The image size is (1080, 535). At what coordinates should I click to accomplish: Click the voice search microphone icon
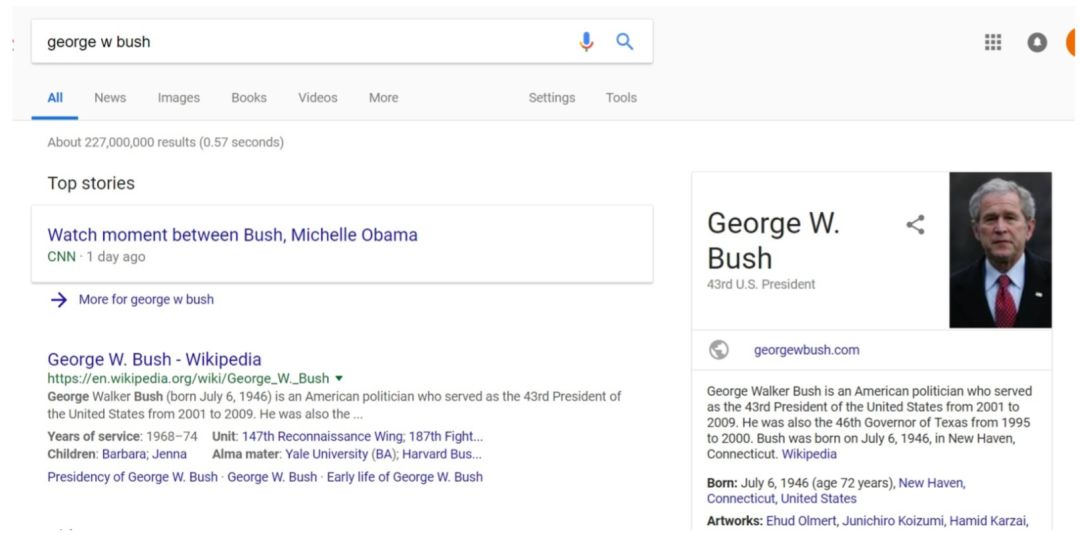coord(586,41)
